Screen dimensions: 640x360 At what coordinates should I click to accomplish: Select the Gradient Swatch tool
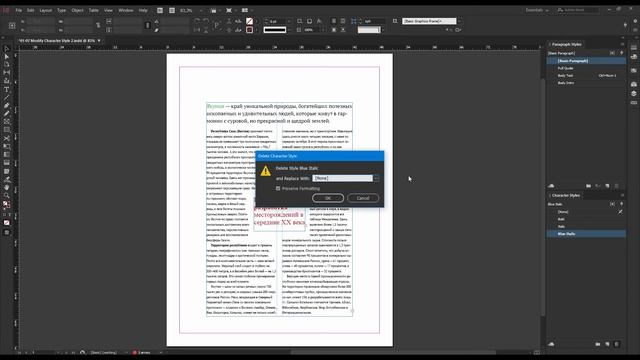pyautogui.click(x=7, y=155)
